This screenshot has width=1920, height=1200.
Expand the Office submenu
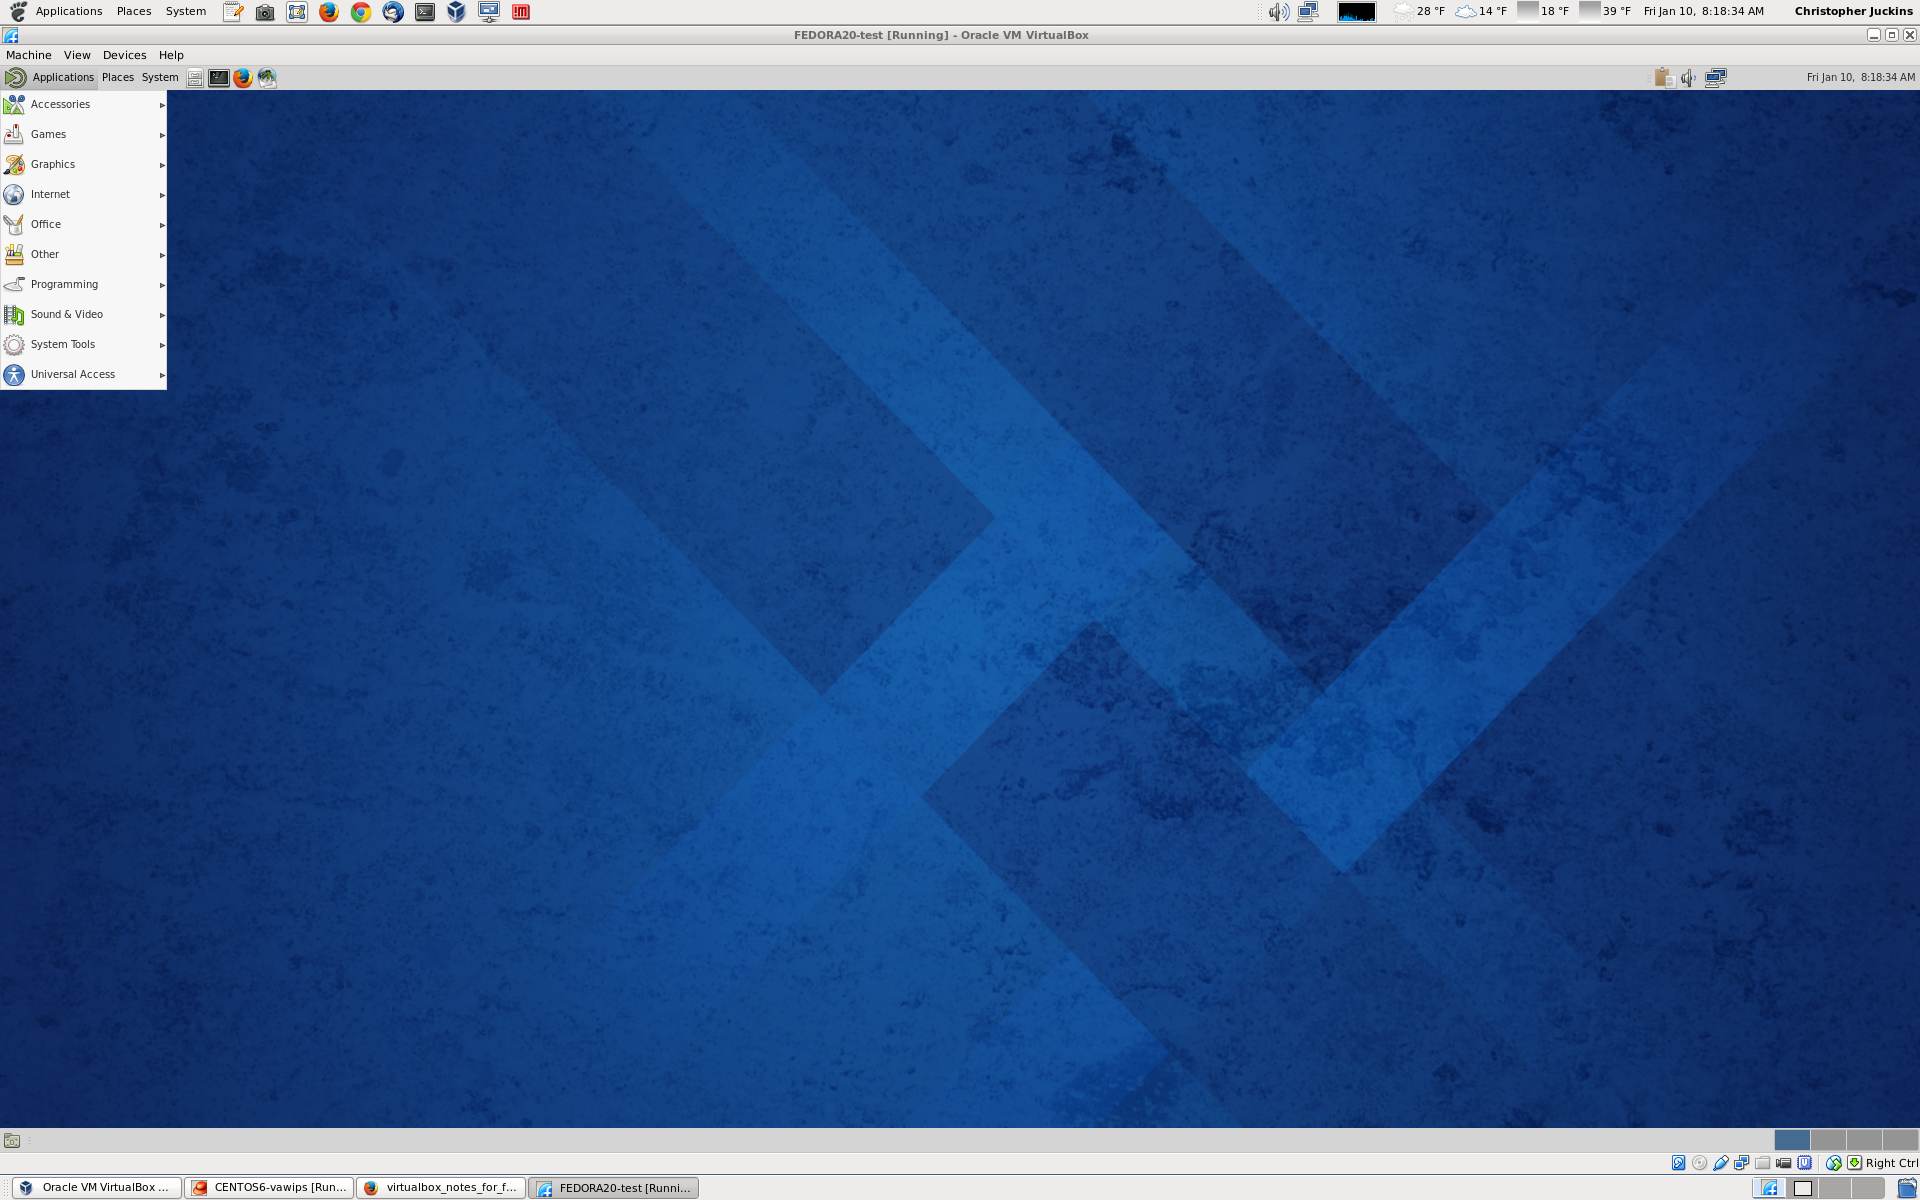84,225
